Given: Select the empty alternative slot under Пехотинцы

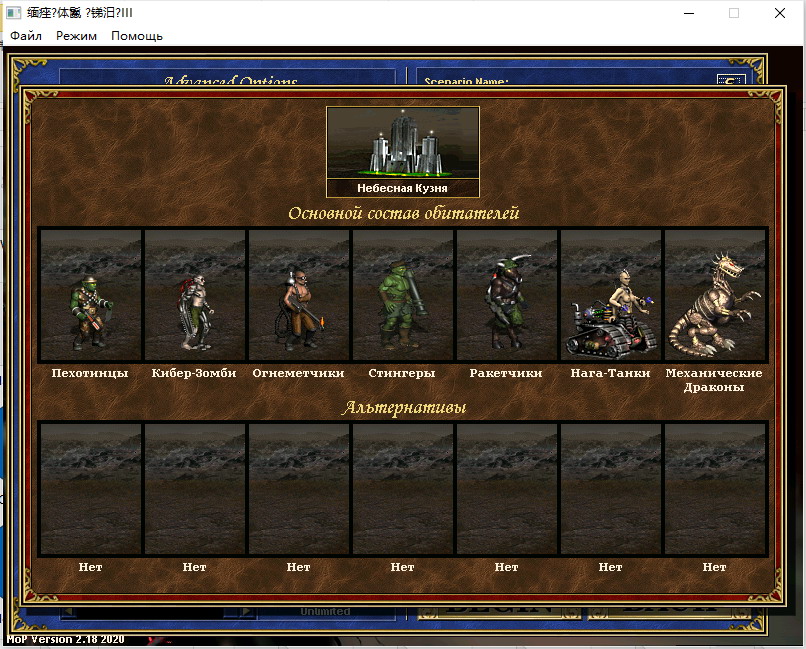Looking at the screenshot, I should (x=90, y=489).
